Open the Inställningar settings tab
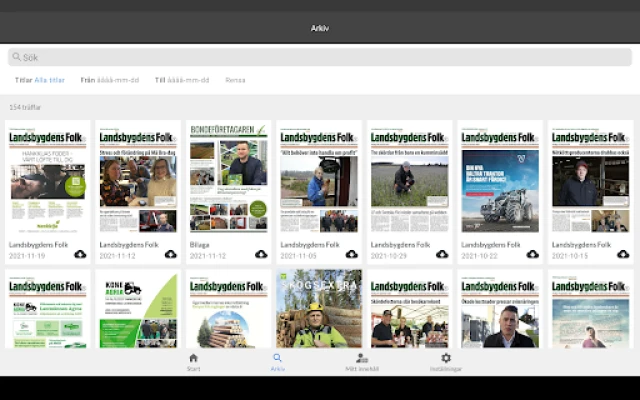This screenshot has height=400, width=640. [446, 362]
